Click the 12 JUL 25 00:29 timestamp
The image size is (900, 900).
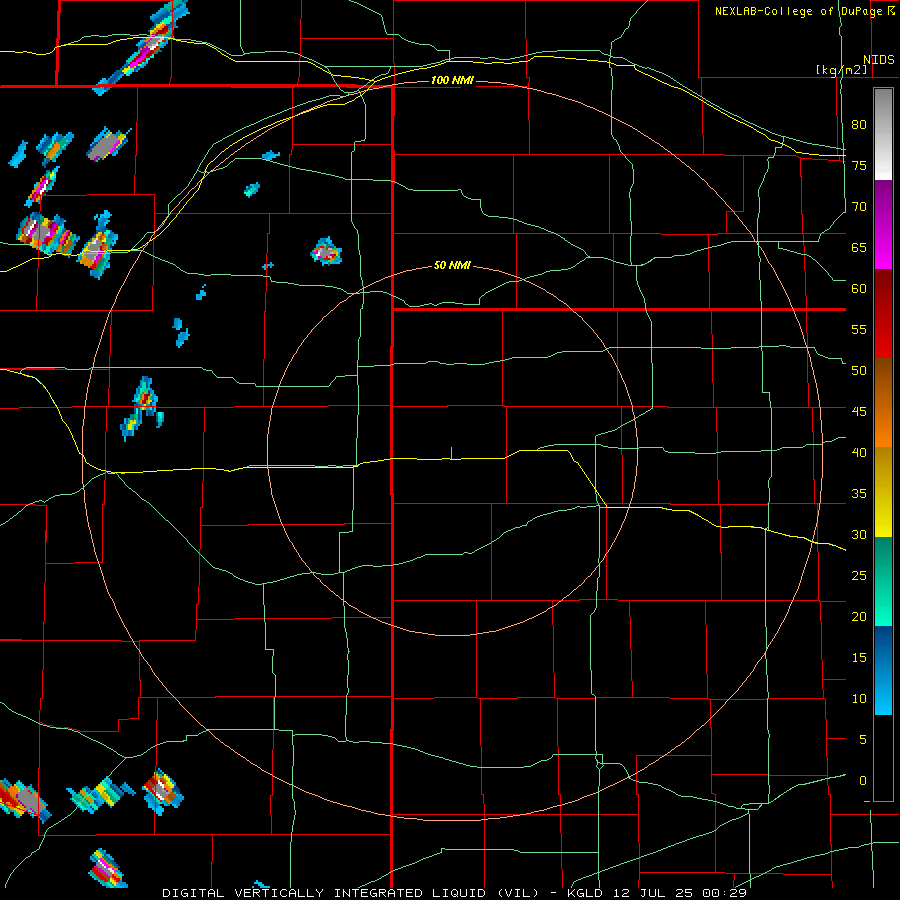click(x=681, y=893)
